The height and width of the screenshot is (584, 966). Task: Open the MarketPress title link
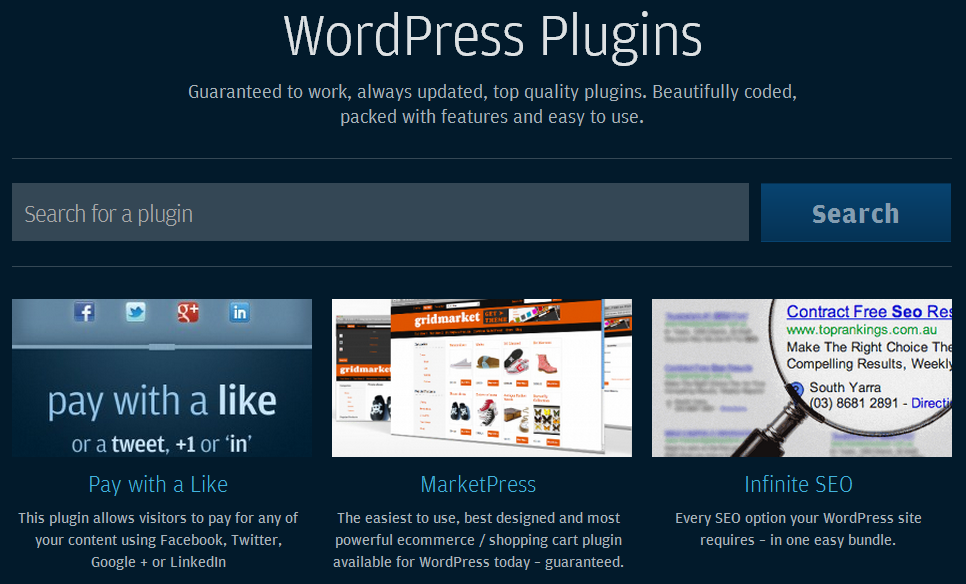tap(478, 485)
